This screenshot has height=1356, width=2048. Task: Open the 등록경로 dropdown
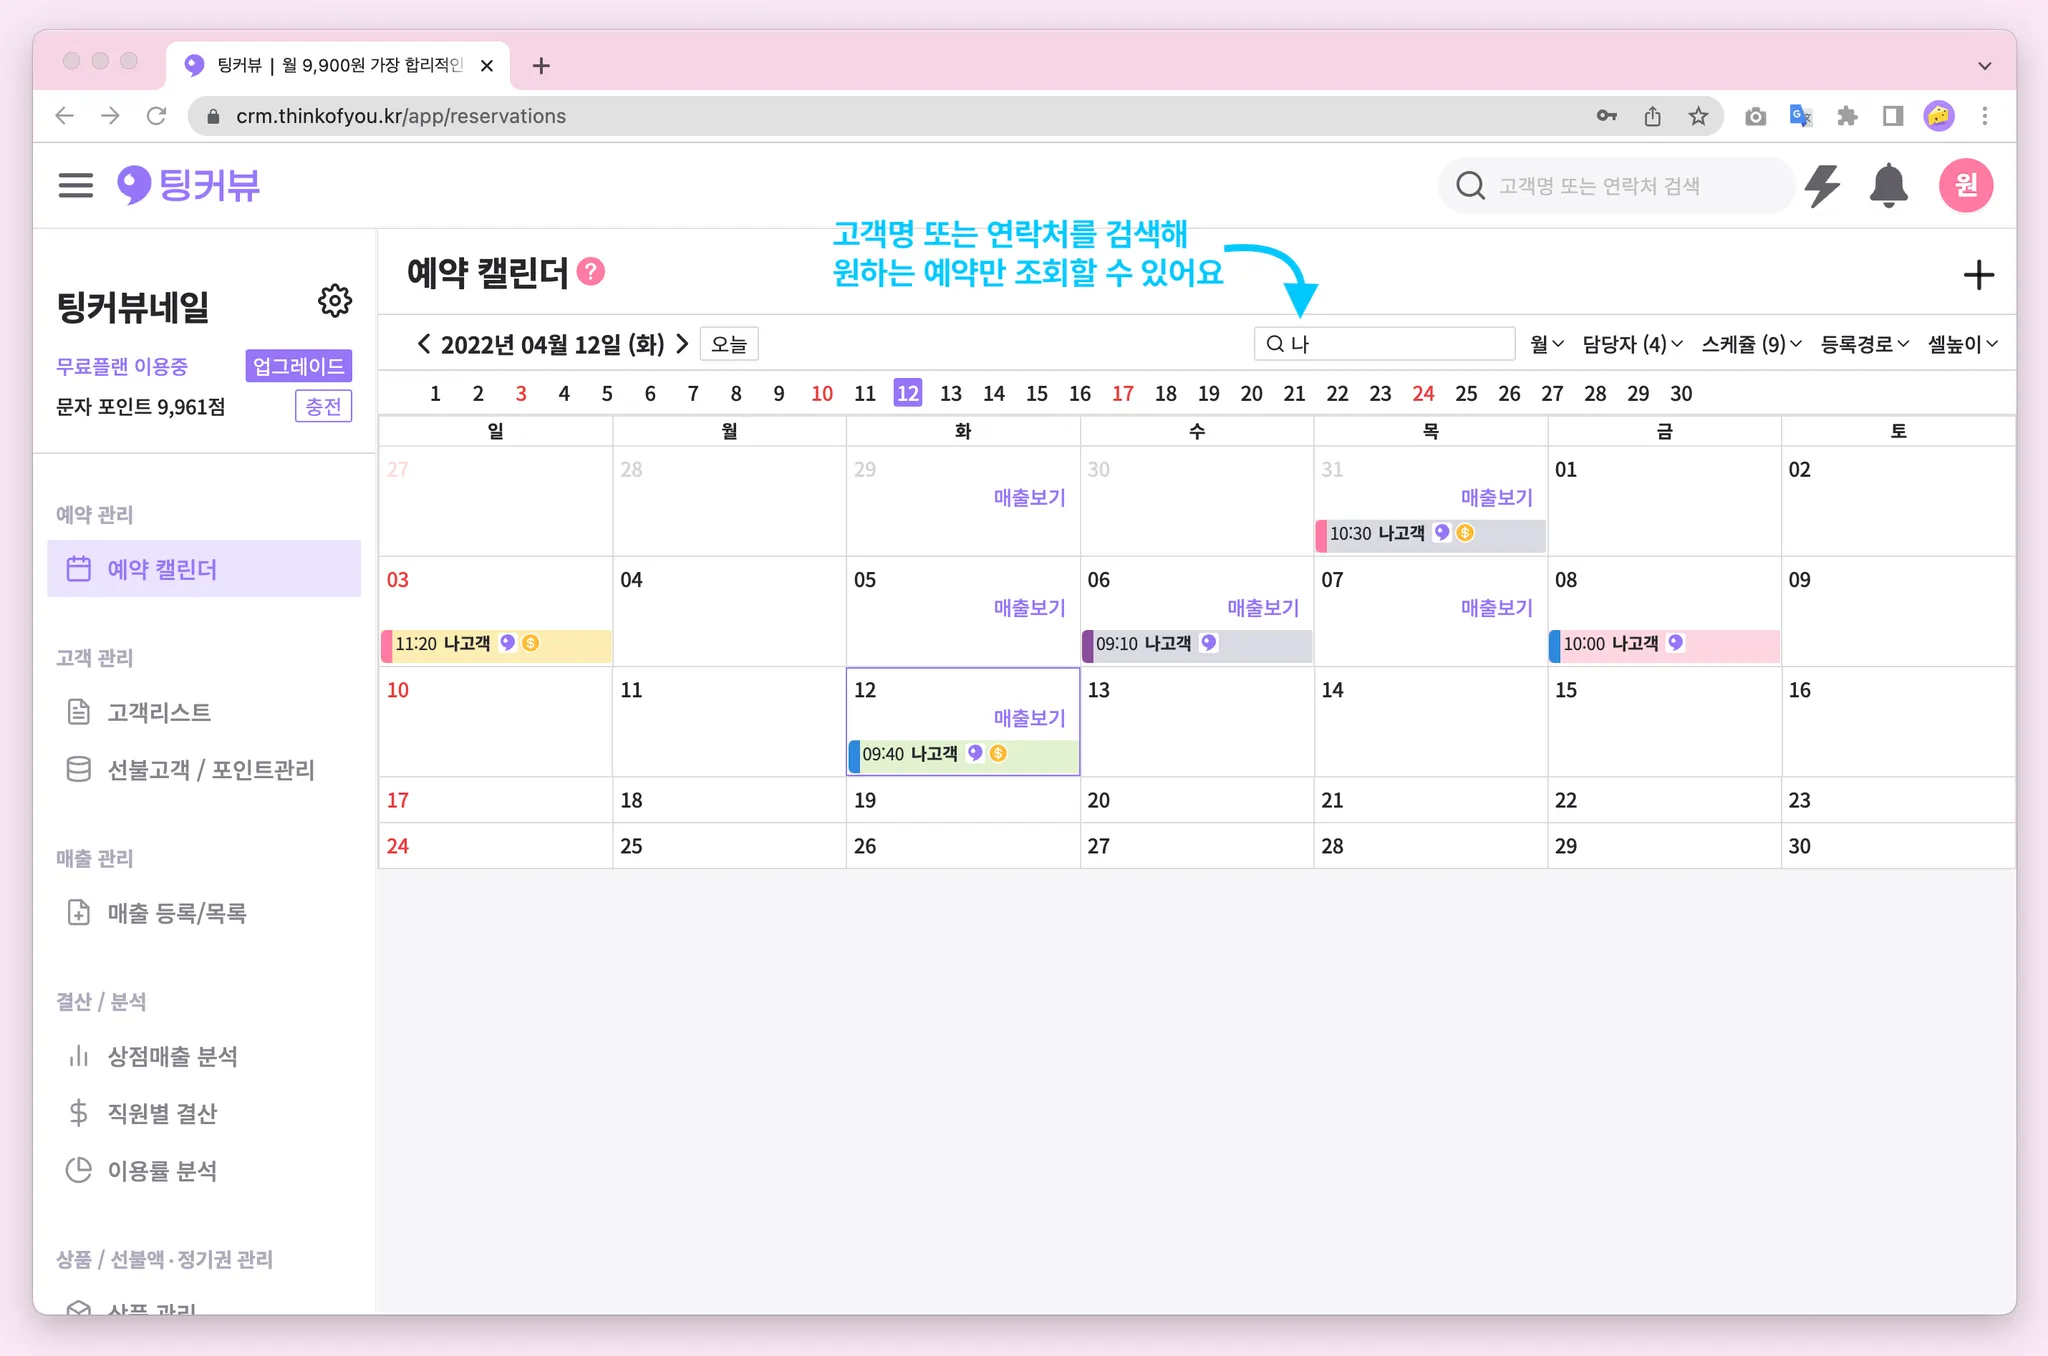click(1864, 344)
